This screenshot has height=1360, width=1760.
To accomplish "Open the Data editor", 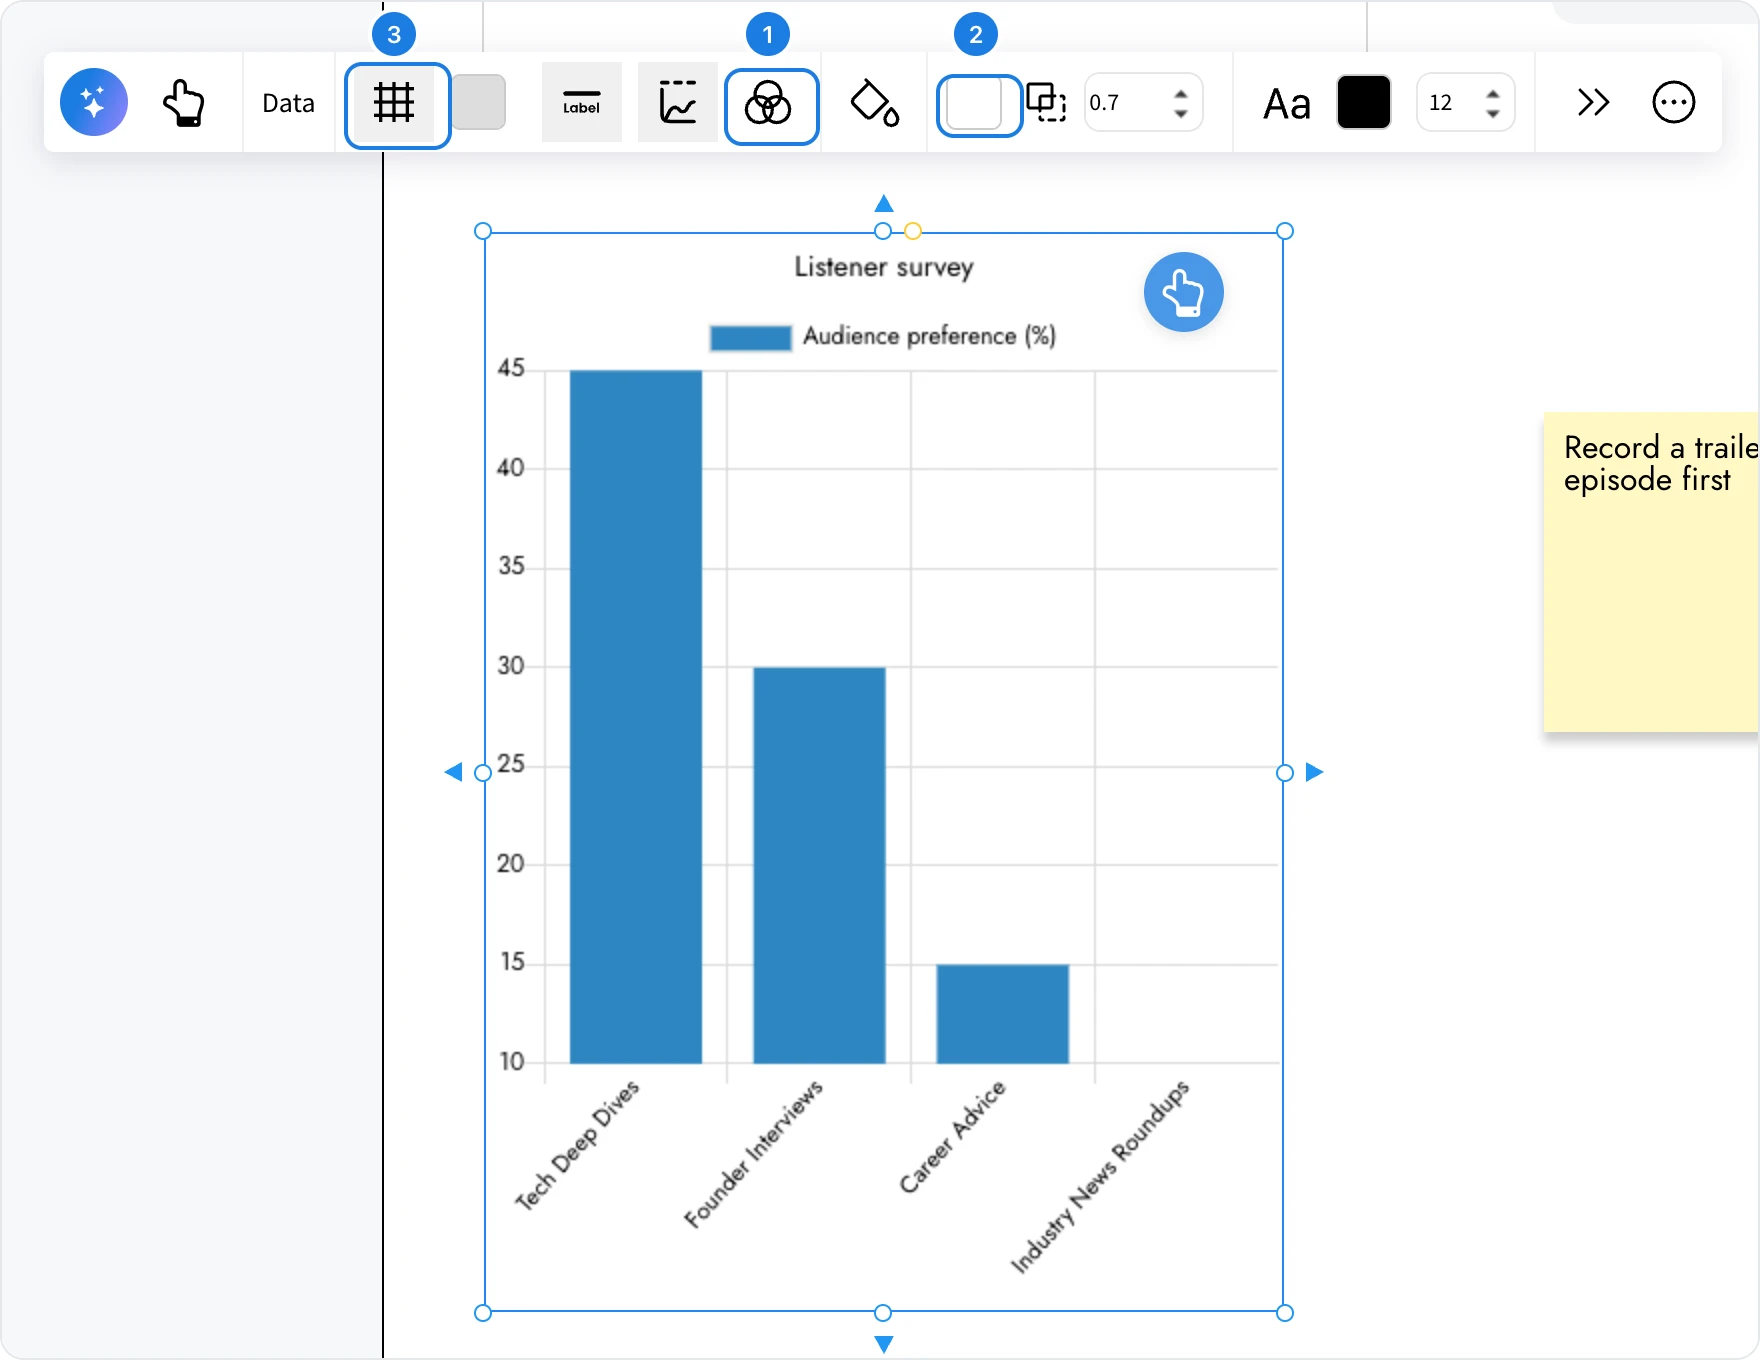I will [288, 103].
